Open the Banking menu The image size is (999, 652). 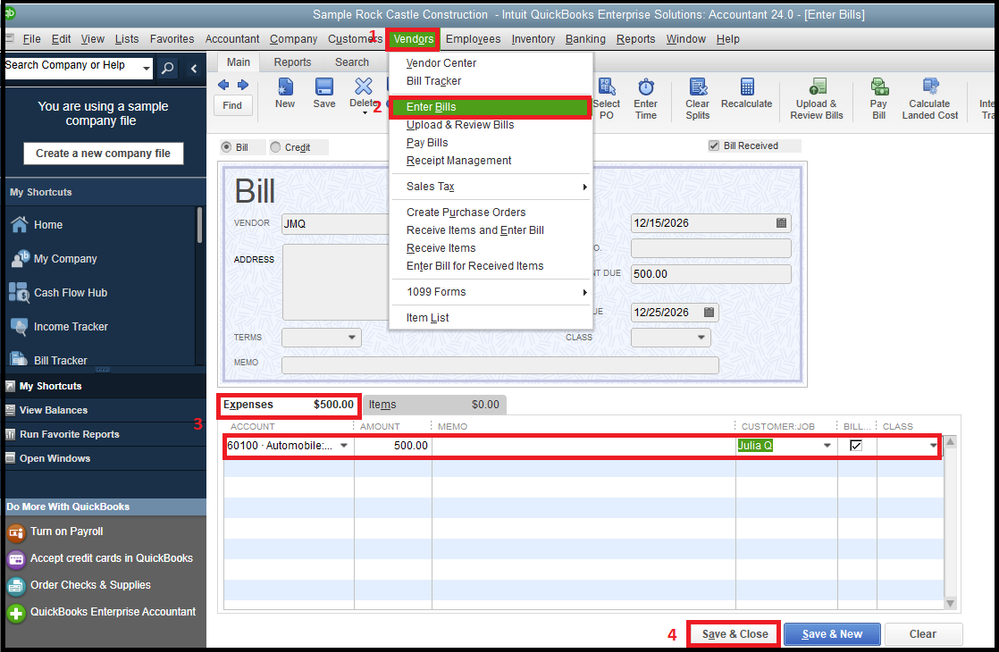click(585, 39)
